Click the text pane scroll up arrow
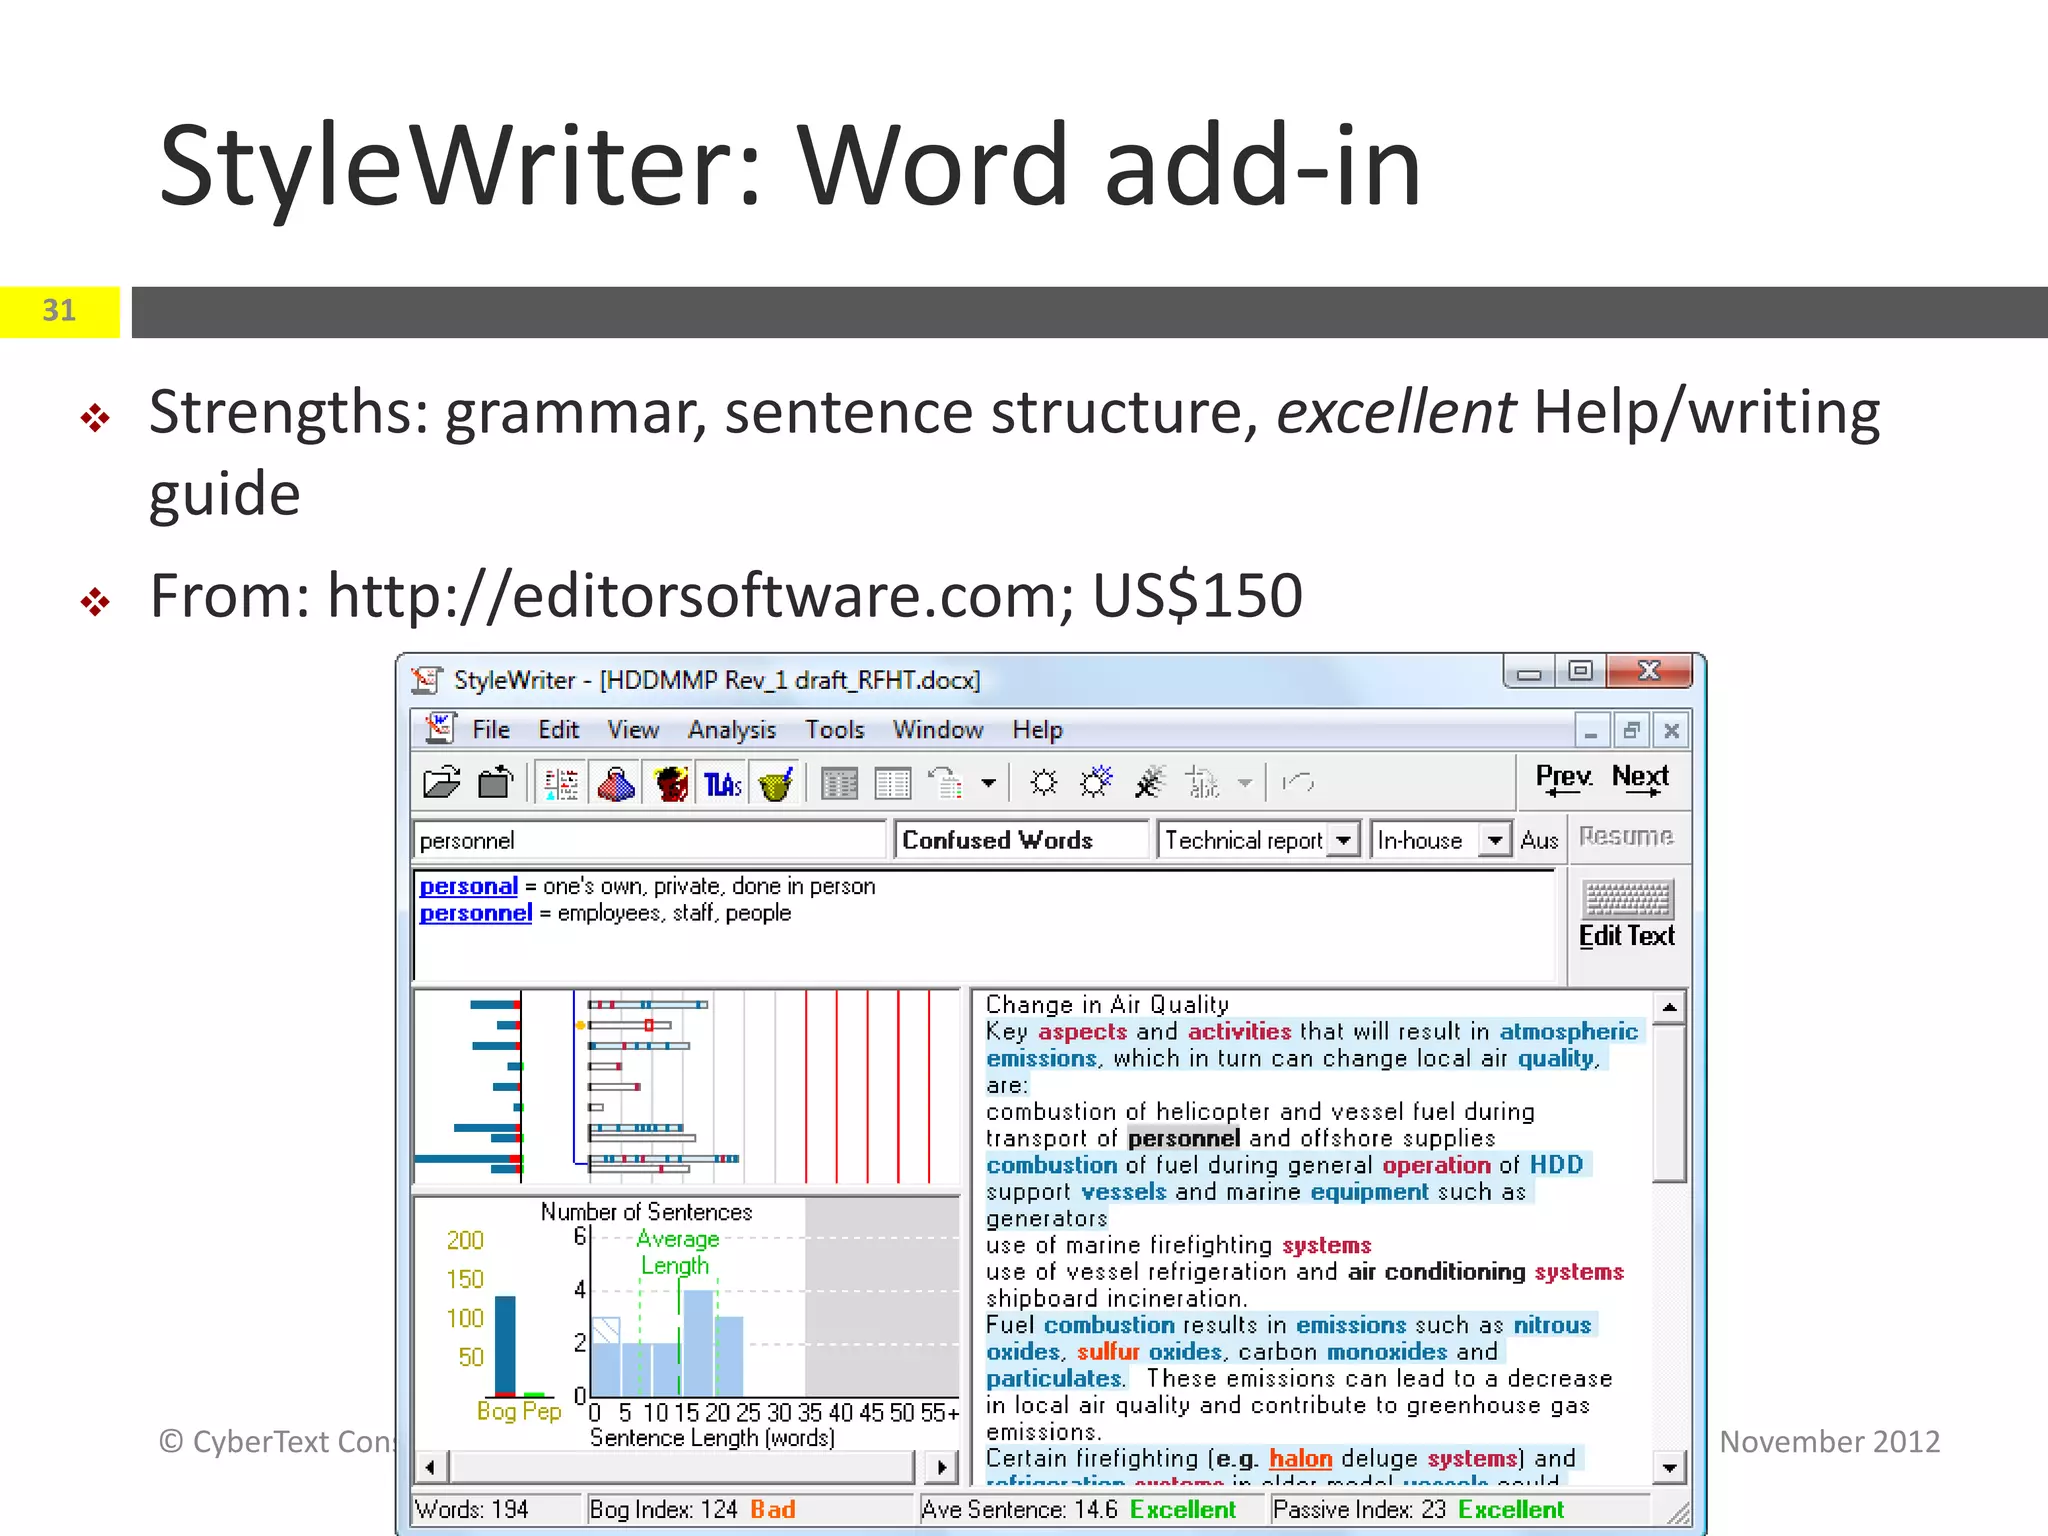The height and width of the screenshot is (1536, 2048). 1670,1008
